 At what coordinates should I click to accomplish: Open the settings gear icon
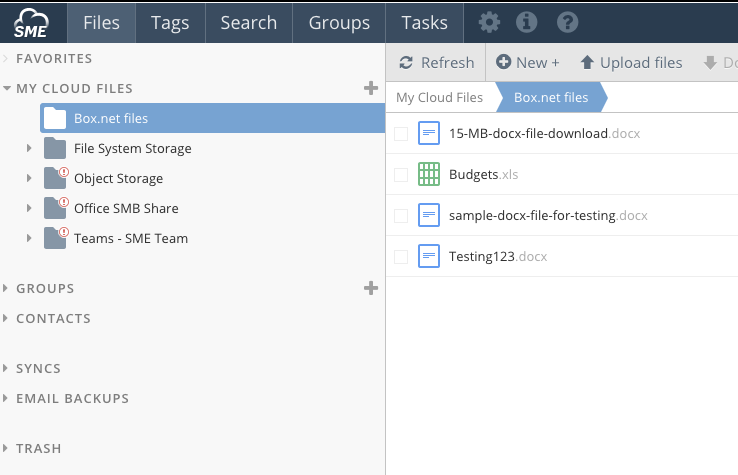488,22
